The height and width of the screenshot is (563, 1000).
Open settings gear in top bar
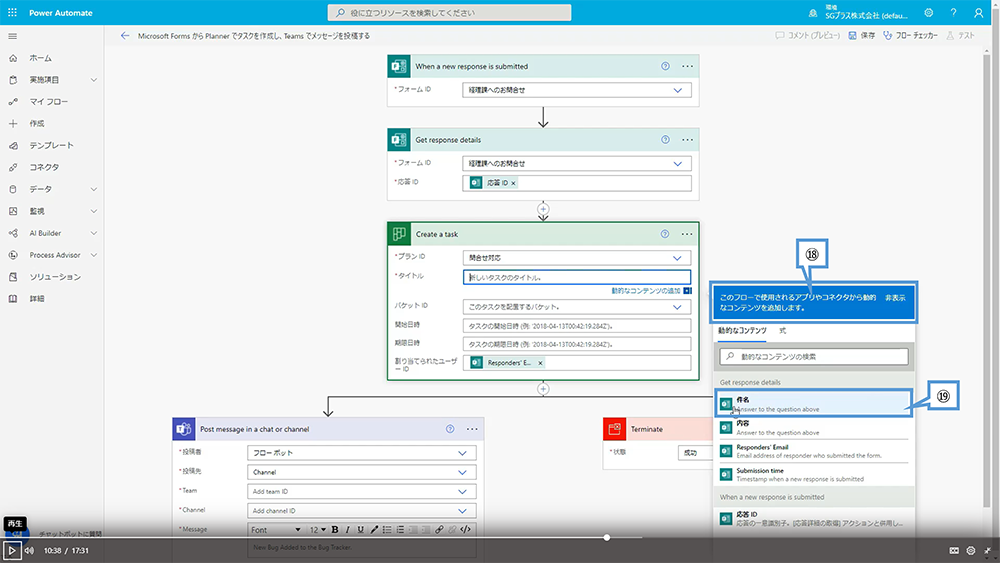[x=929, y=13]
